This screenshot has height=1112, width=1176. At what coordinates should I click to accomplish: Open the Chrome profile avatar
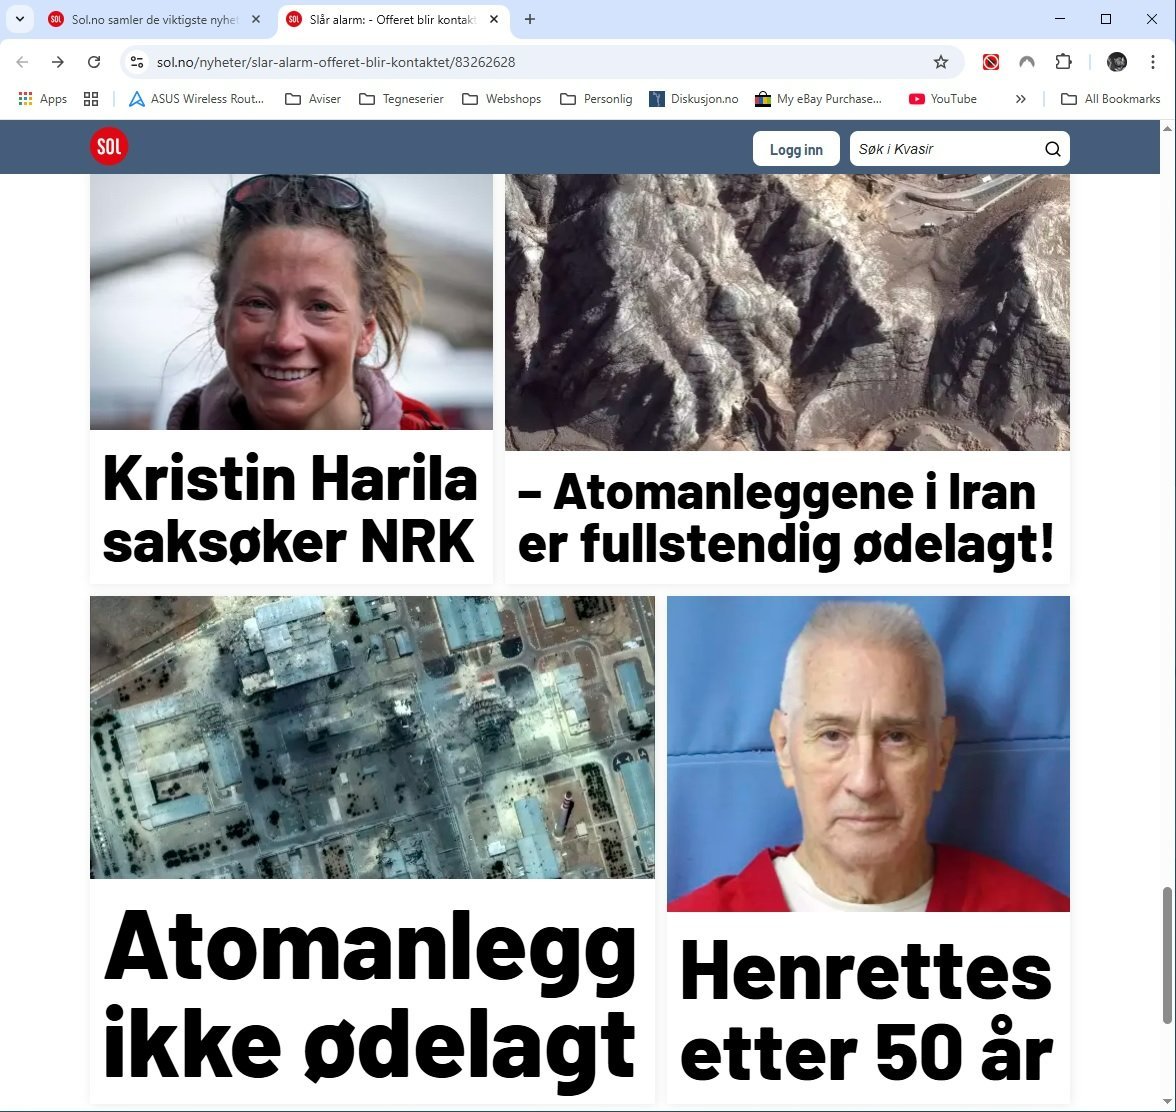[x=1117, y=62]
